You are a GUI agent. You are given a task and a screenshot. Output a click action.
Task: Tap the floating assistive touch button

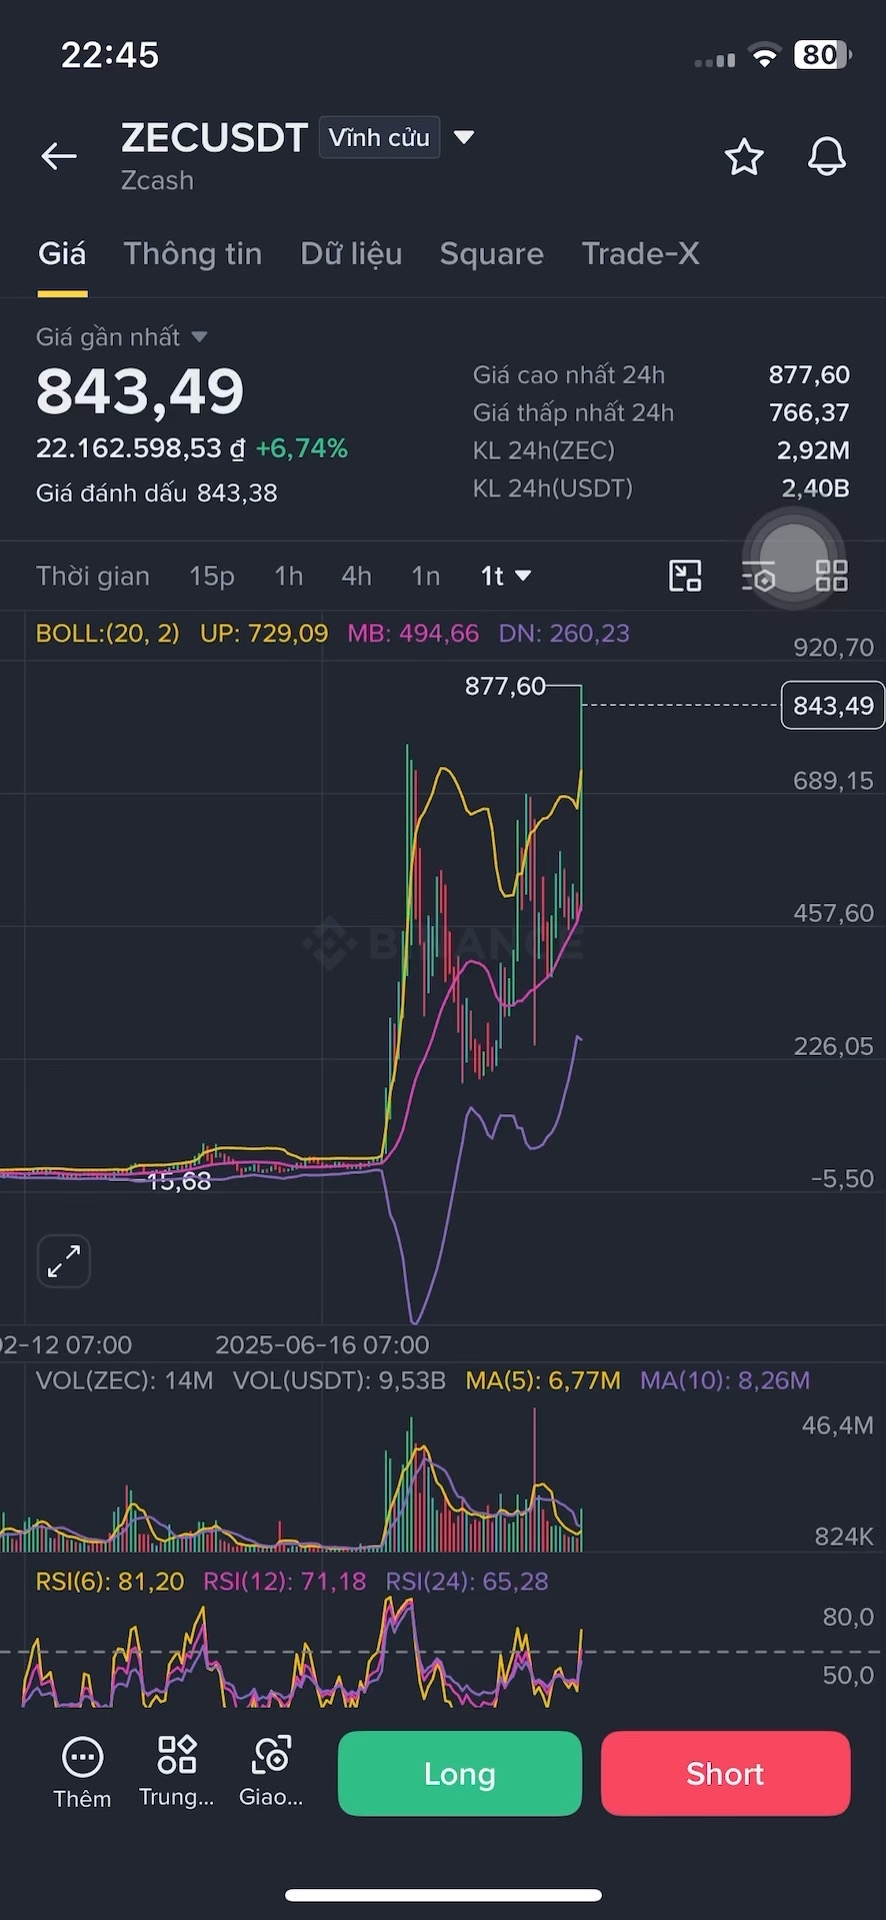point(794,558)
